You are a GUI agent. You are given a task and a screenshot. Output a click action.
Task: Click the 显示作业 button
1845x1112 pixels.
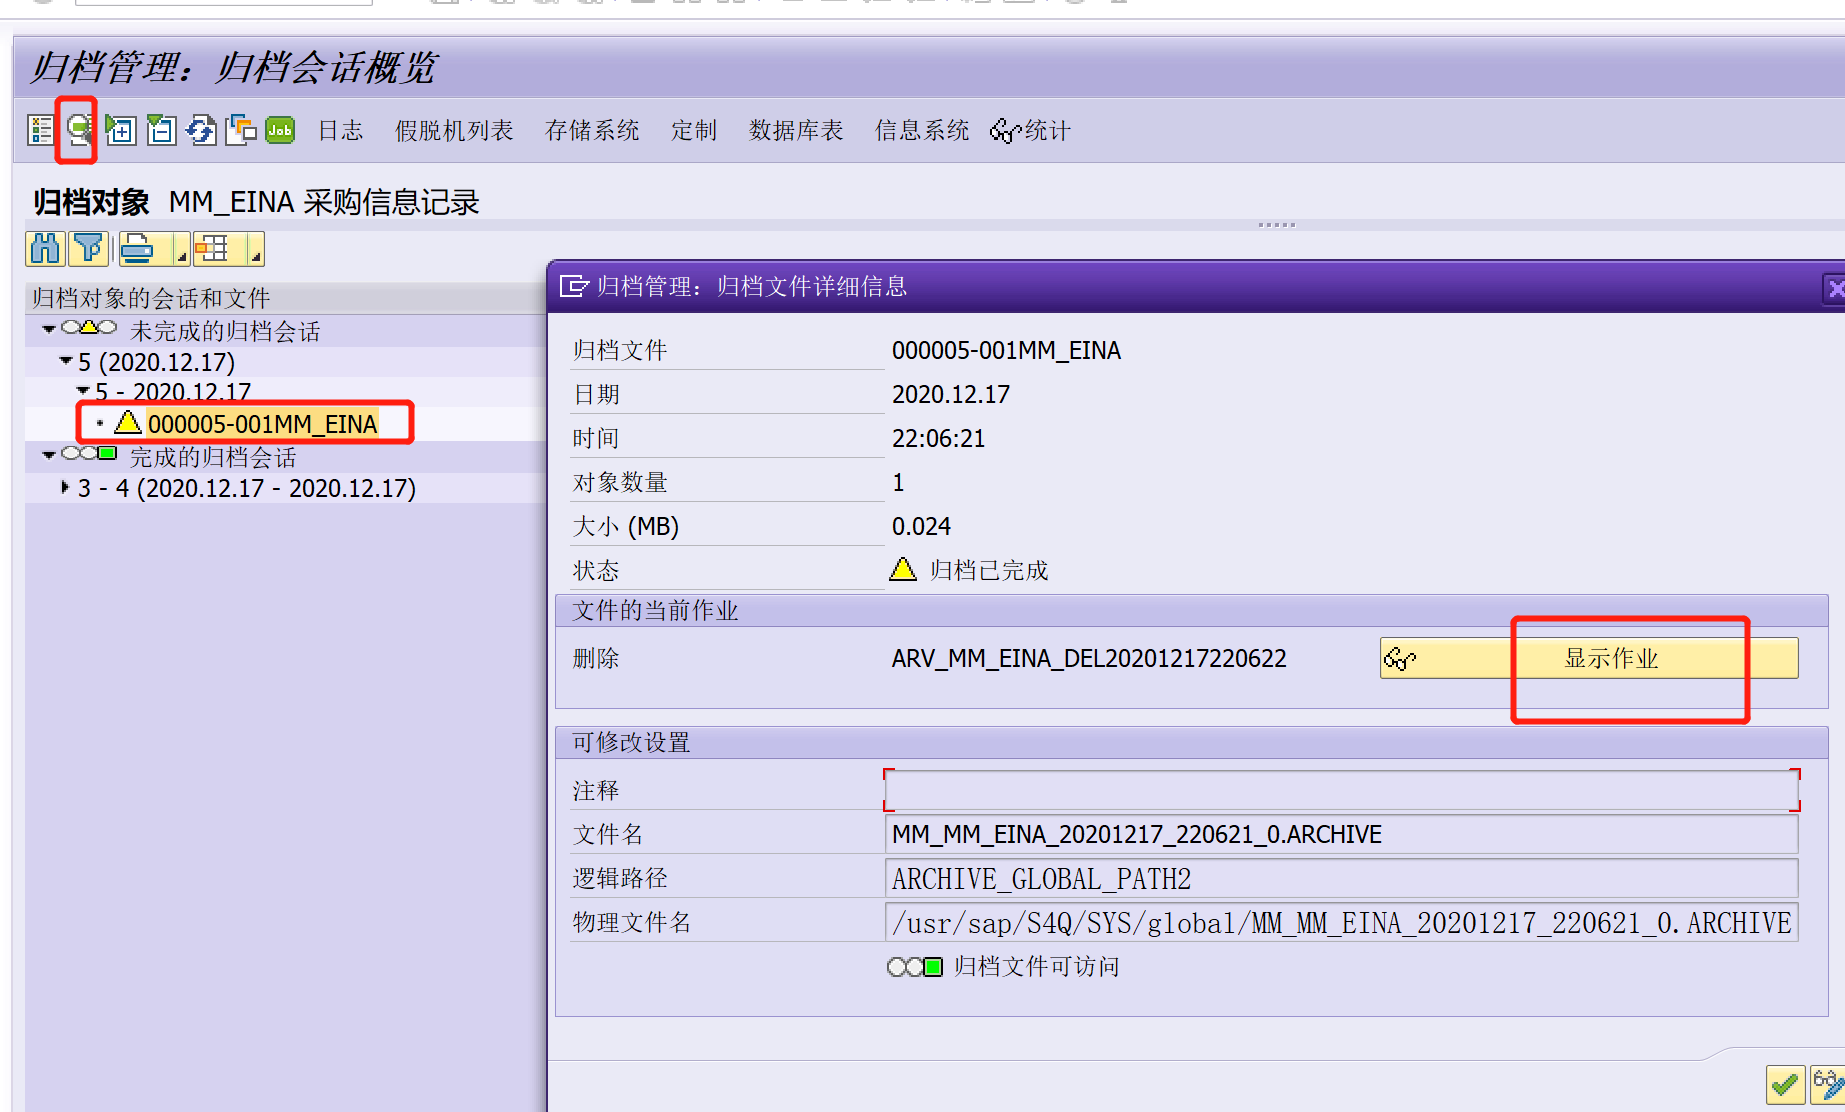(x=1589, y=658)
